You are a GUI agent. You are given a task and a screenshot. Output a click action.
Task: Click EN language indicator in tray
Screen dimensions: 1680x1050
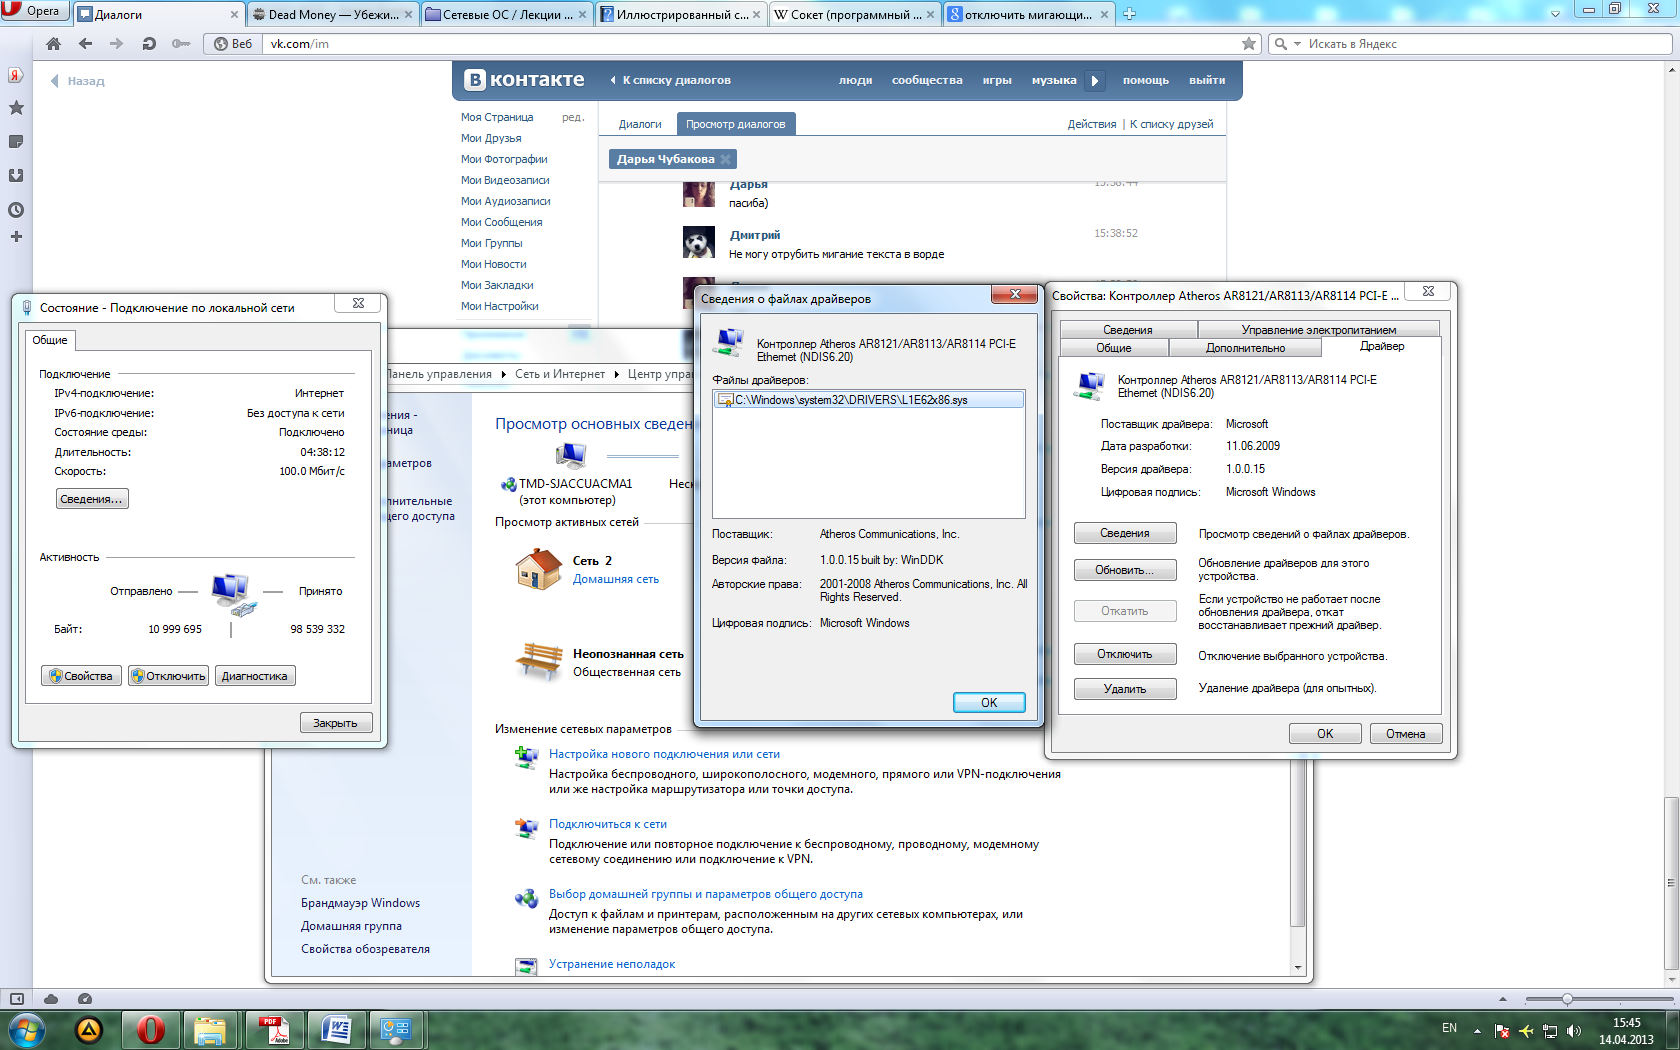click(x=1449, y=1028)
